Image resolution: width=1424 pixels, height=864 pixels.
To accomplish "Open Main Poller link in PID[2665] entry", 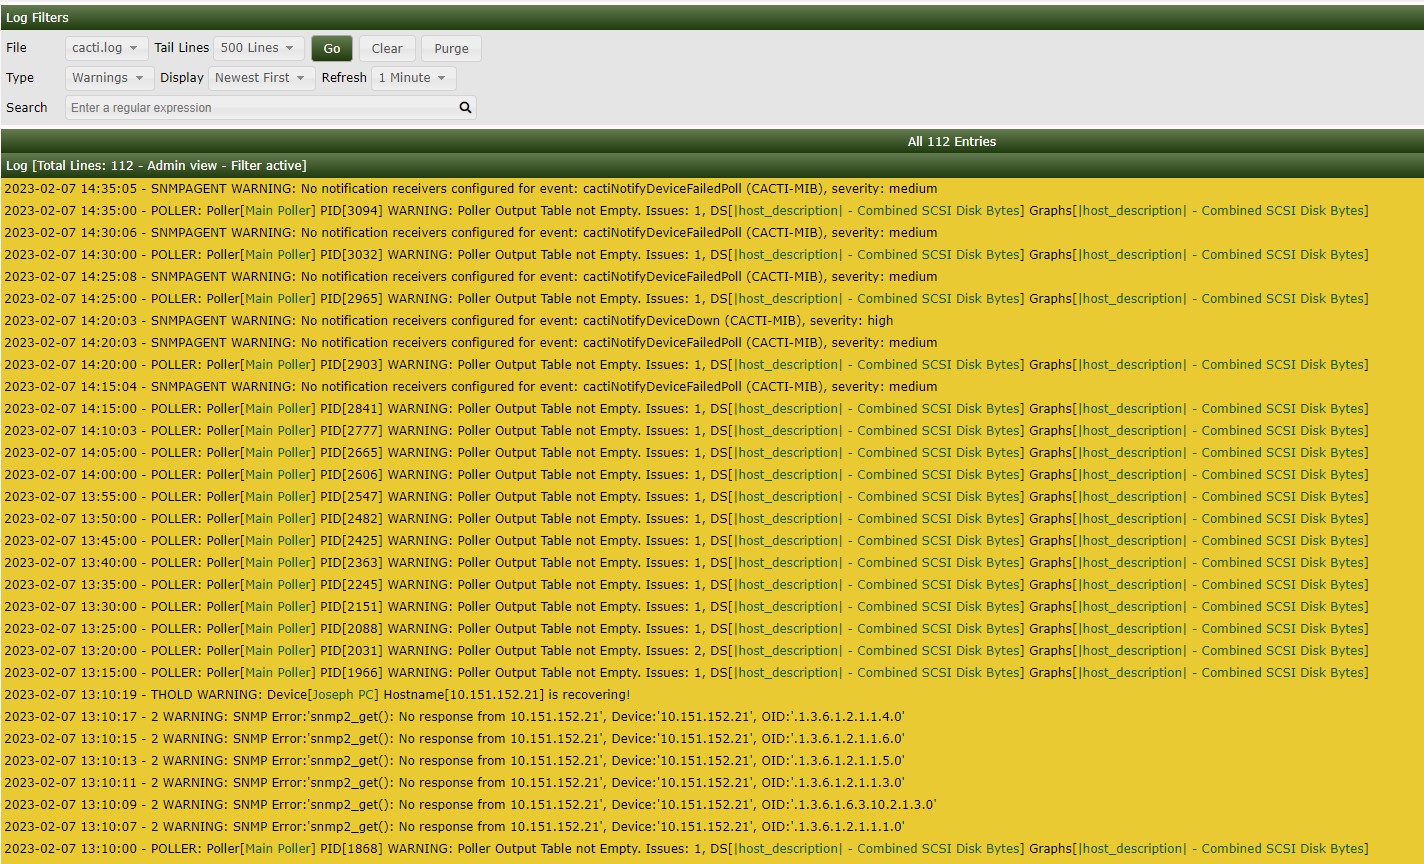I will [x=278, y=453].
